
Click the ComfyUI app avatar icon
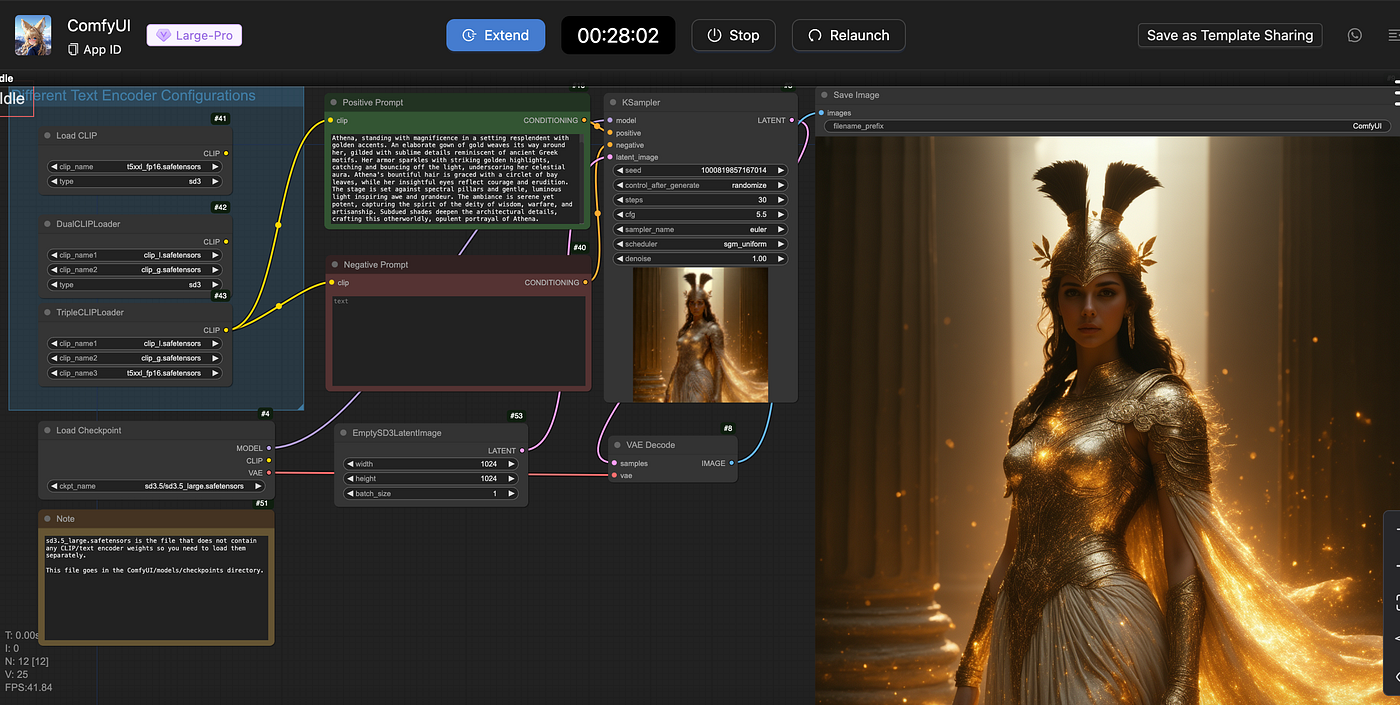pos(33,35)
